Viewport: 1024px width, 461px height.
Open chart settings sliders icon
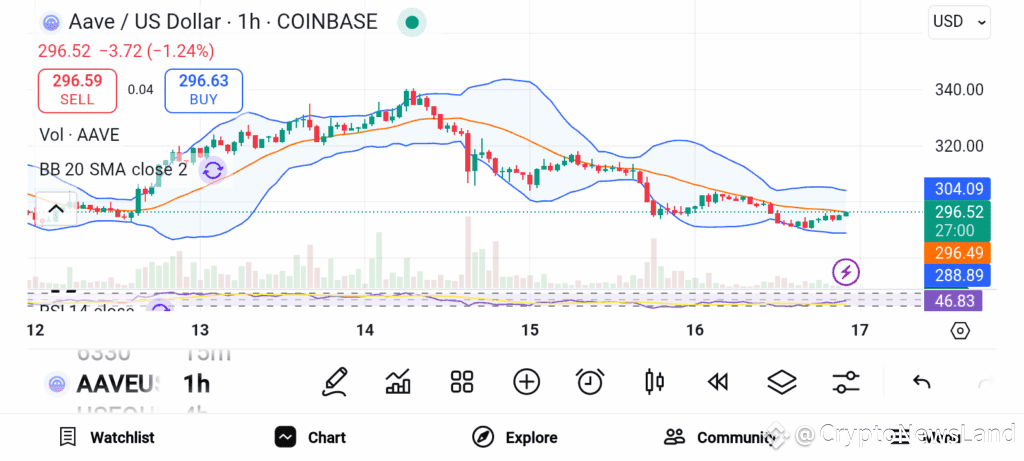pos(846,383)
